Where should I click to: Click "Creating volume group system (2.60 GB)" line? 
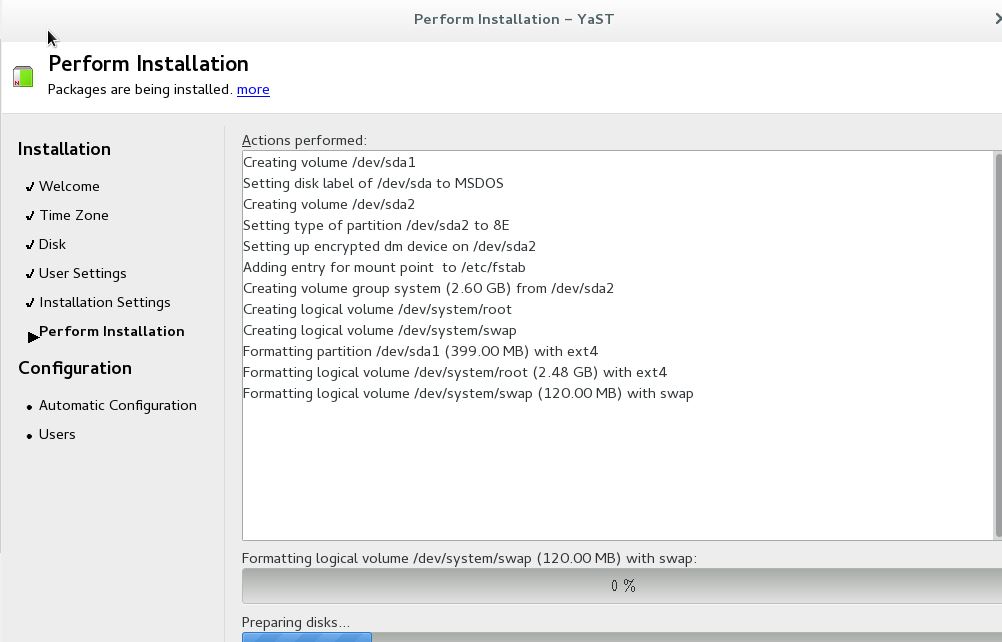coord(428,289)
